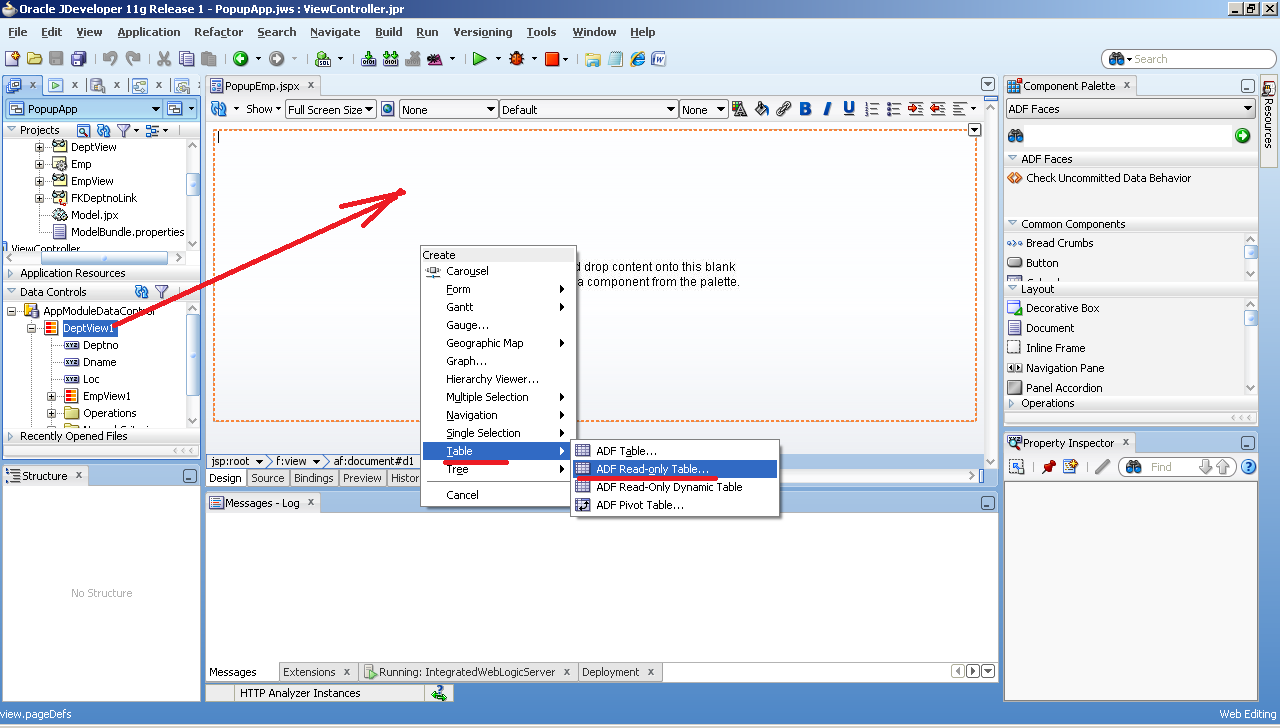Toggle italic formatting in the editor toolbar
This screenshot has height=728, width=1280.
click(x=825, y=108)
